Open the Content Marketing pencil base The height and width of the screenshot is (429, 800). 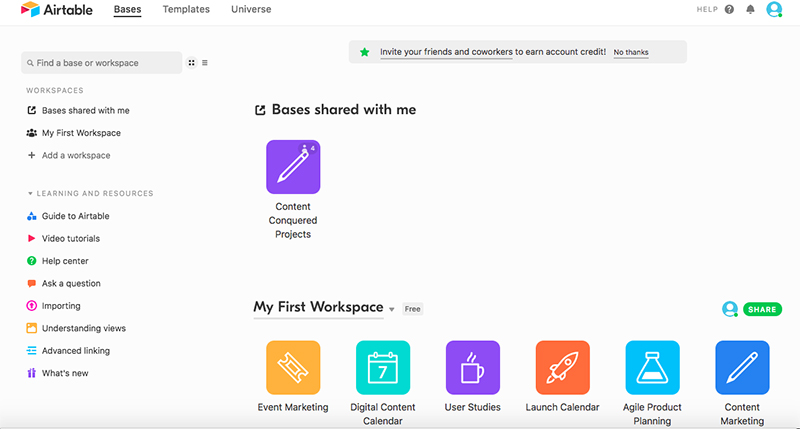point(742,367)
